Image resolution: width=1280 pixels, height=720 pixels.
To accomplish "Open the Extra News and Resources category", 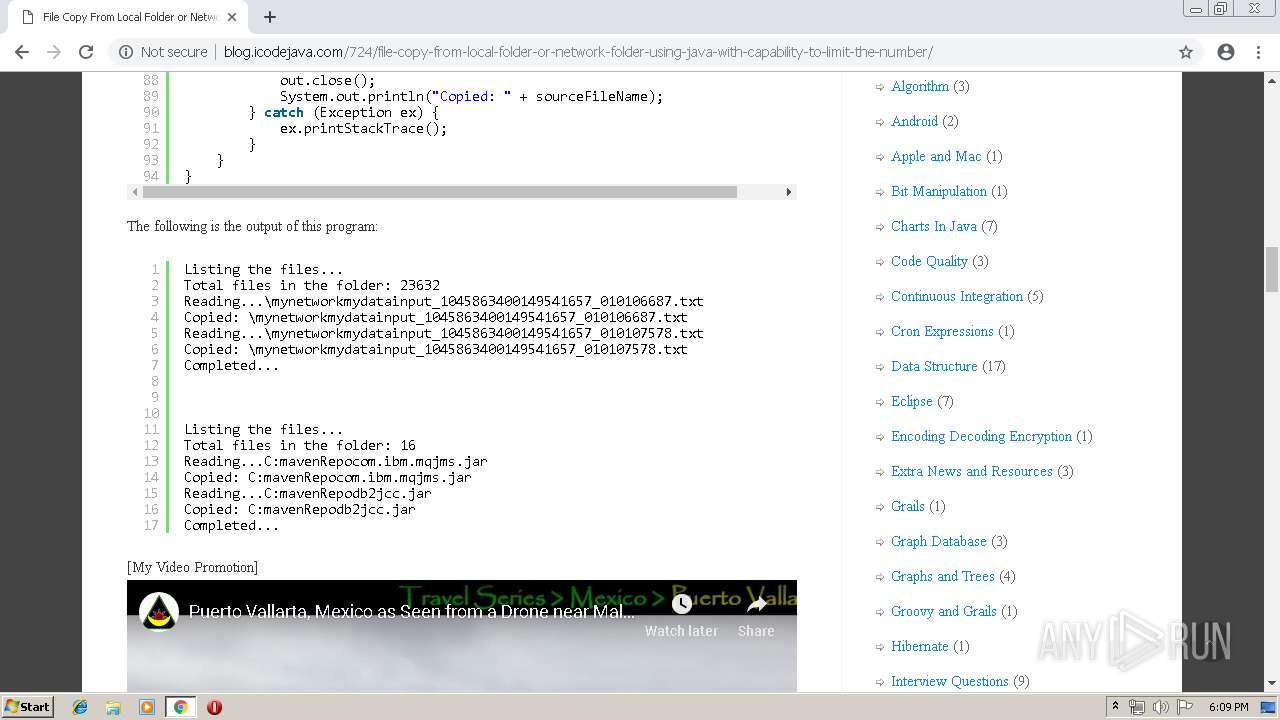I will (971, 471).
